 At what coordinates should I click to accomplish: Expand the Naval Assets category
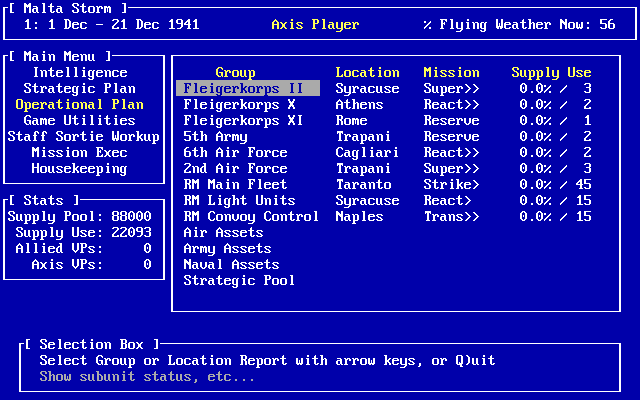pyautogui.click(x=231, y=264)
